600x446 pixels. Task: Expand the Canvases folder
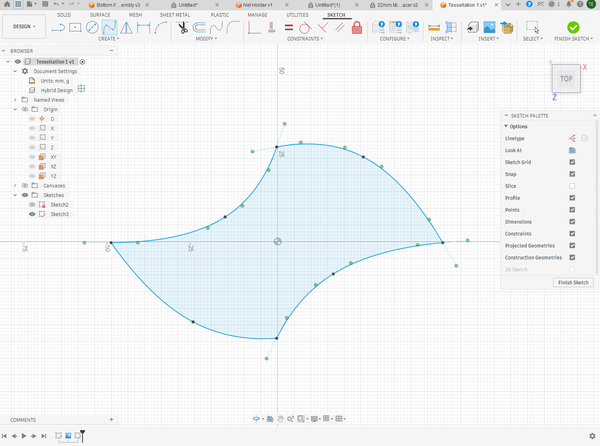tap(15, 186)
